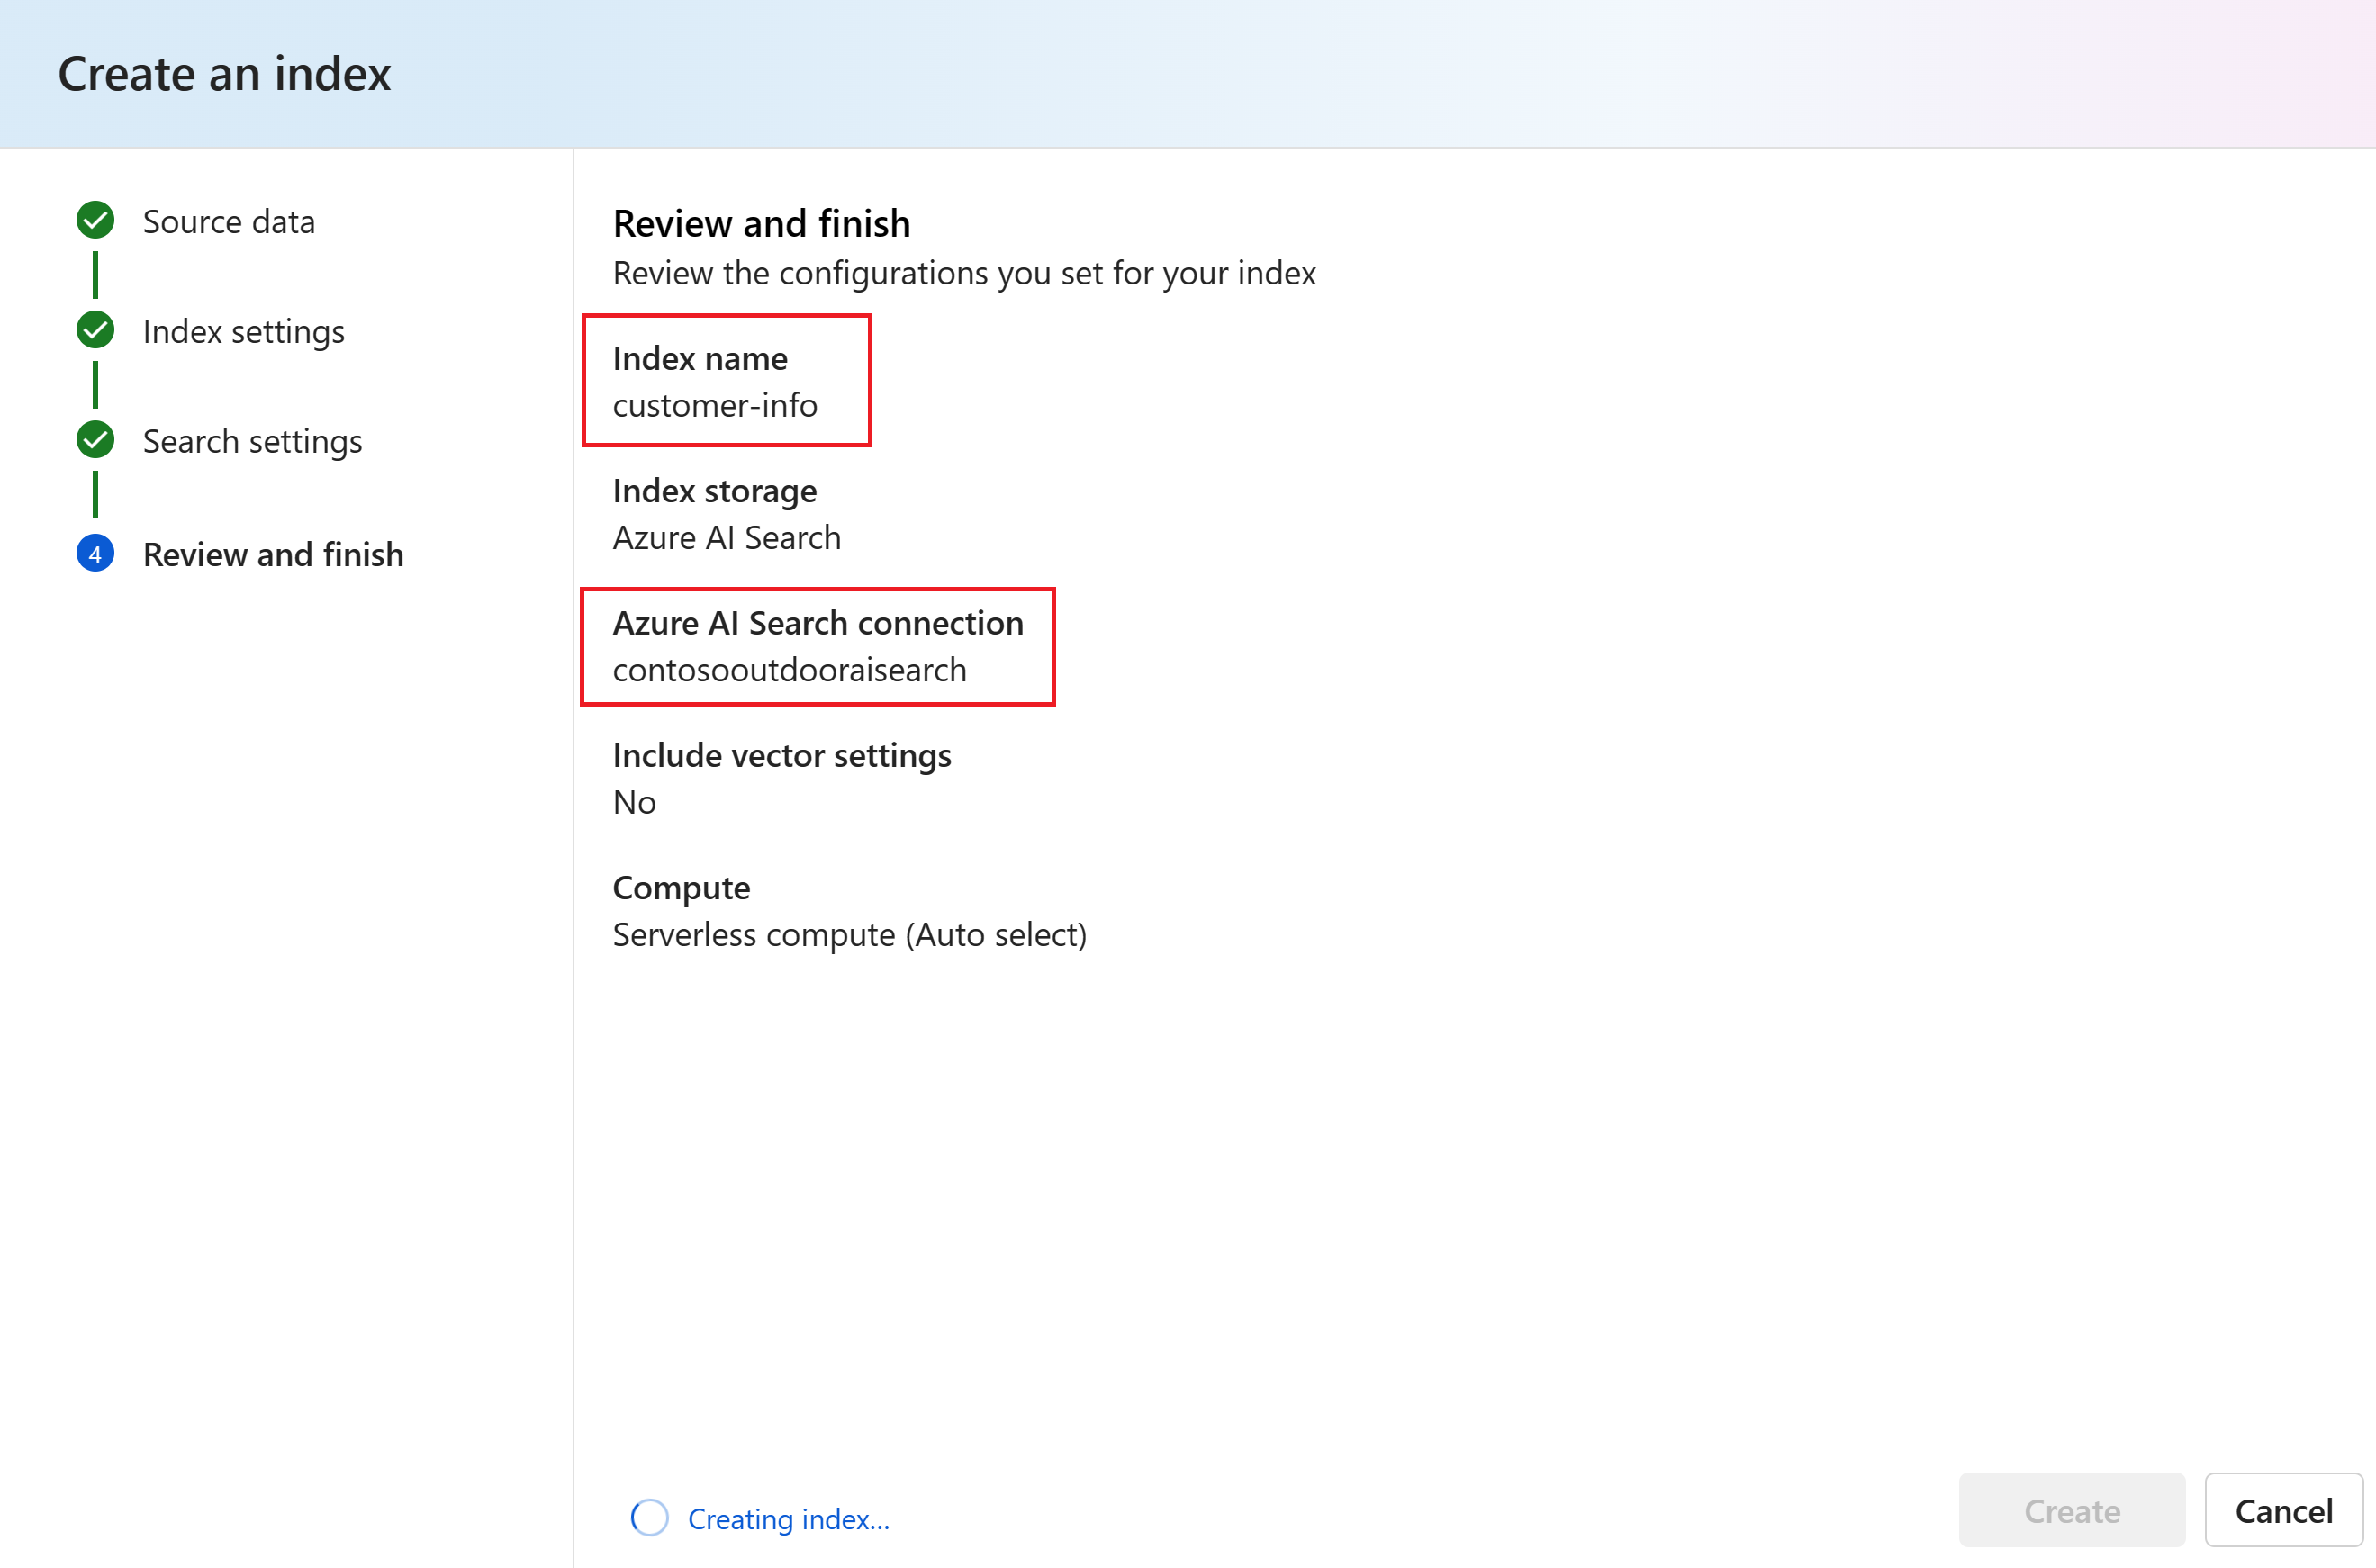The height and width of the screenshot is (1568, 2376).
Task: Click the Search settings green checkmark icon
Action: click(95, 441)
